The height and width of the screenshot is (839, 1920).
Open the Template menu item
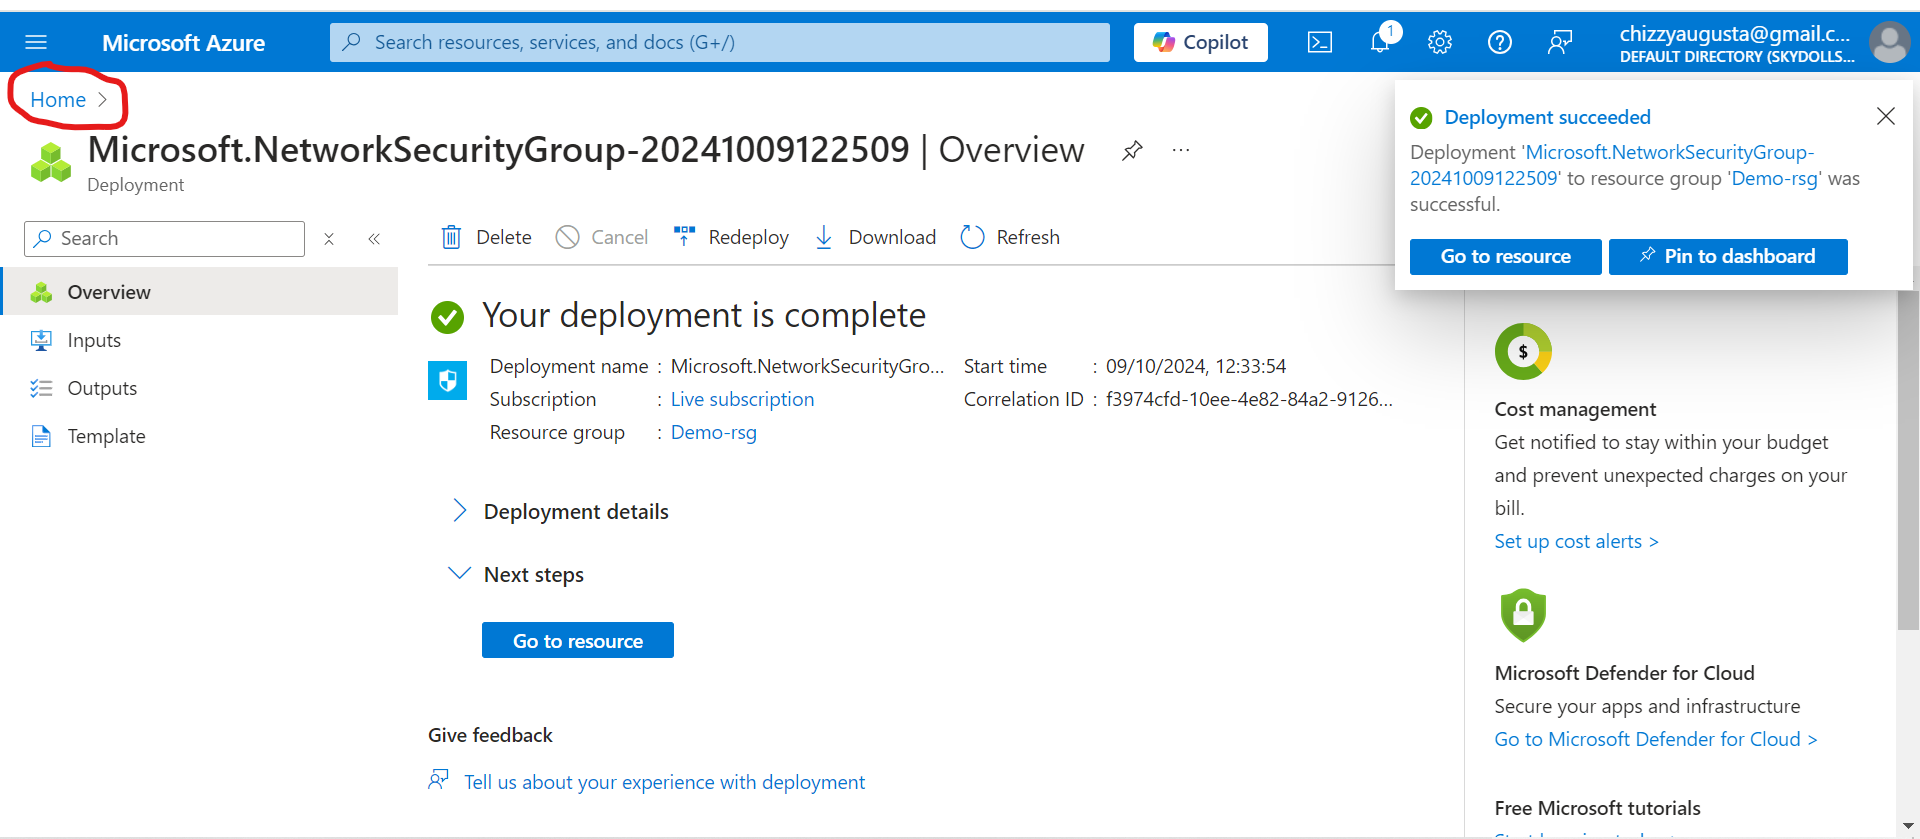point(106,437)
